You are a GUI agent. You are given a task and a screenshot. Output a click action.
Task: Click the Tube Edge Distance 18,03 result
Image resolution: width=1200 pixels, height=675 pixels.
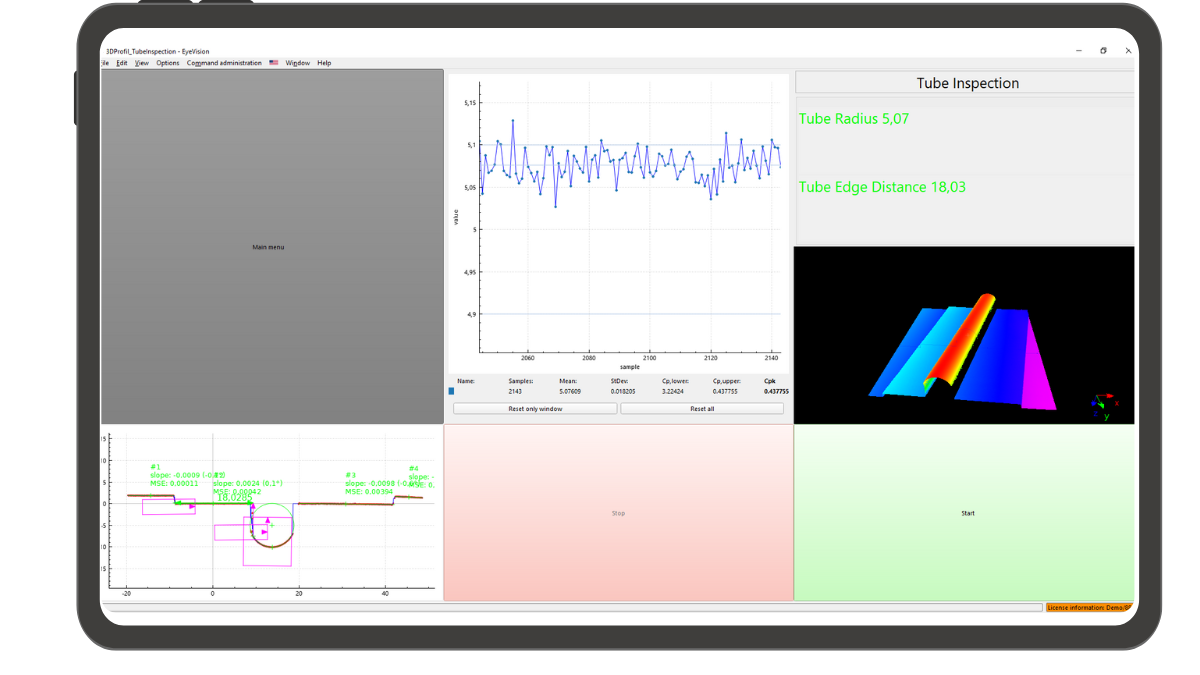coord(882,187)
